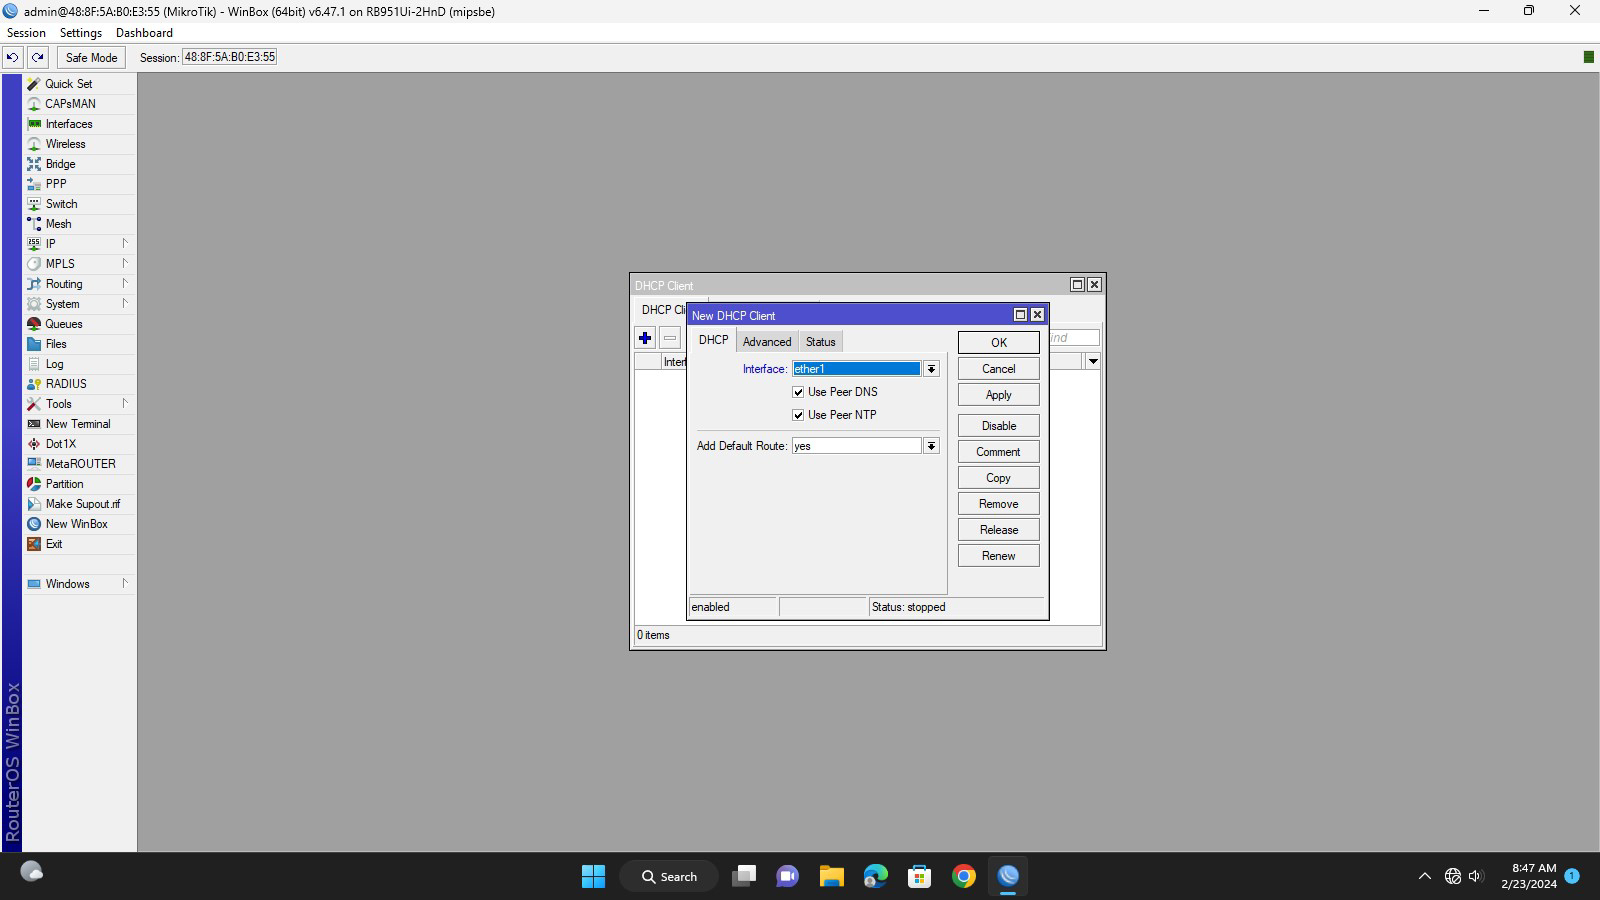The image size is (1600, 900).
Task: Click the Remove button
Action: tap(998, 504)
